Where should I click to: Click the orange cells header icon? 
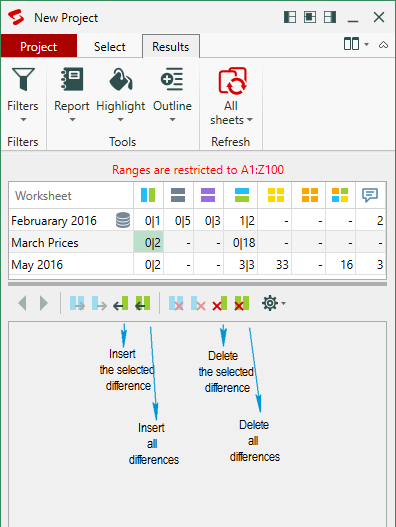pyautogui.click(x=310, y=195)
